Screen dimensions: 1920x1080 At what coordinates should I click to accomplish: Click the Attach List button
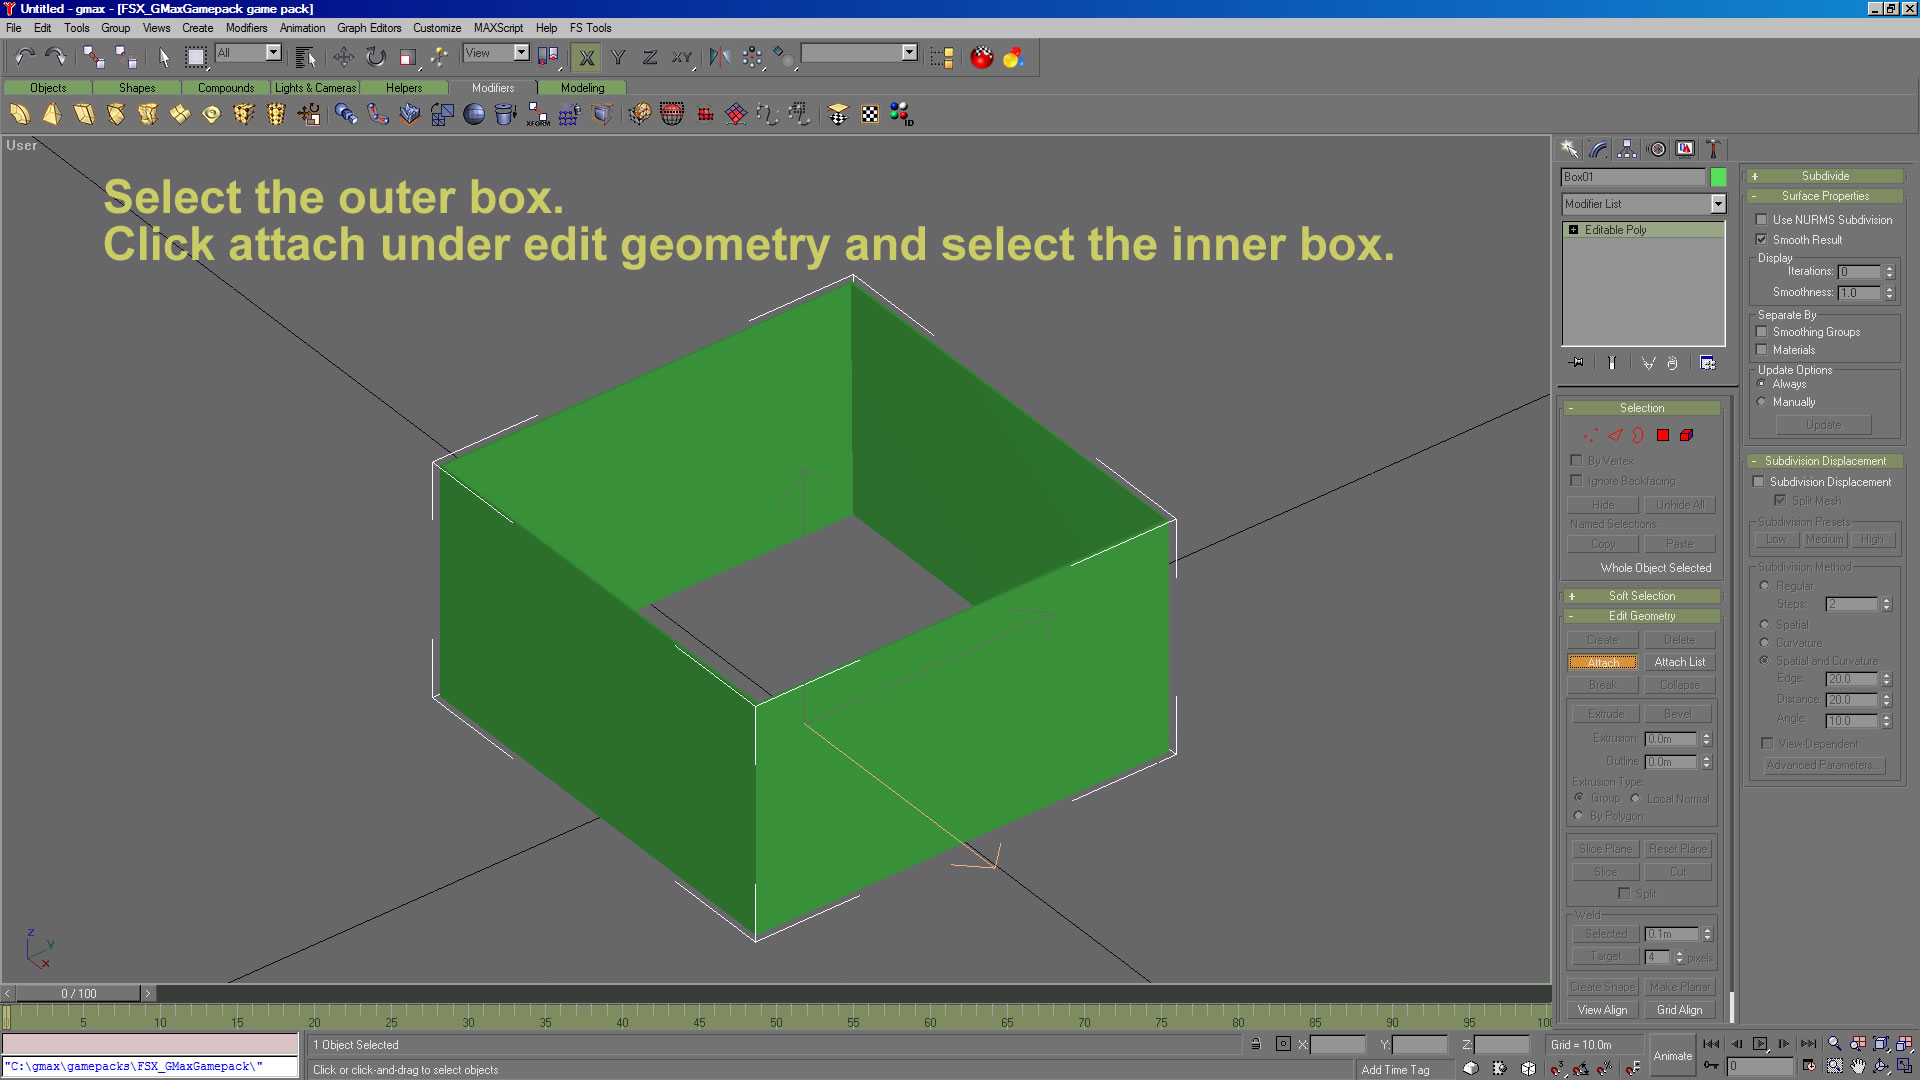(1679, 662)
